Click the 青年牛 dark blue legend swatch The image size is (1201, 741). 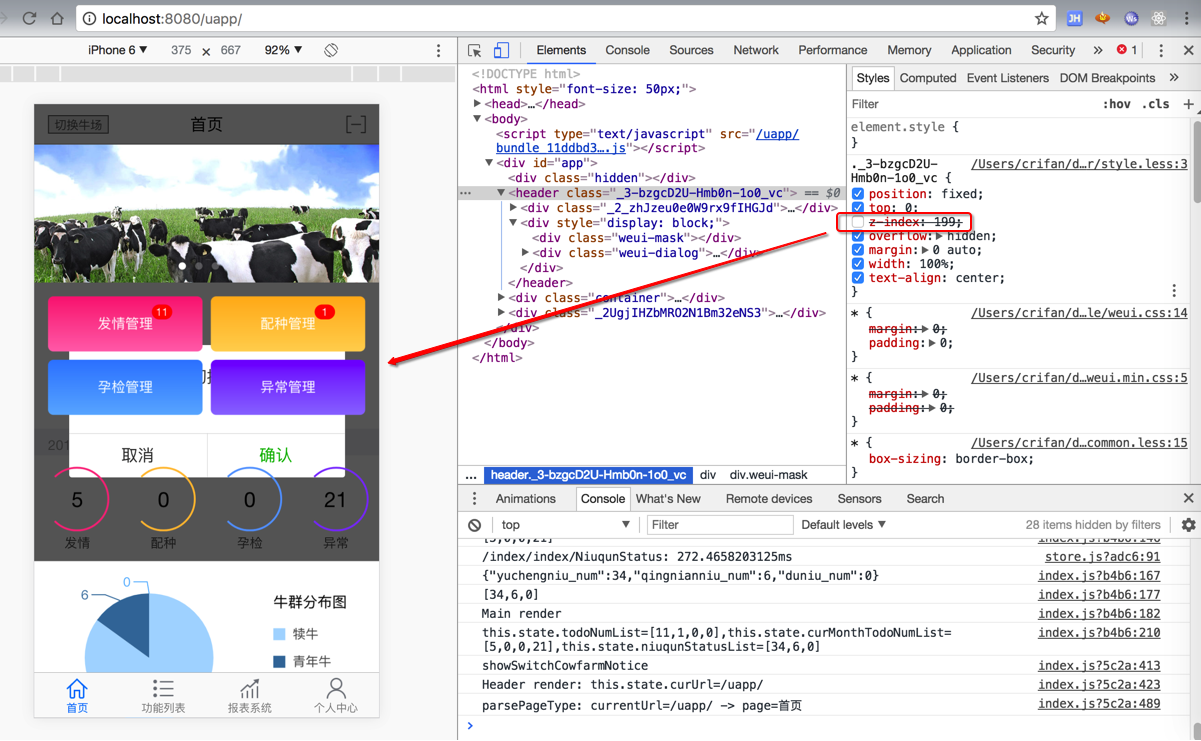pyautogui.click(x=279, y=661)
